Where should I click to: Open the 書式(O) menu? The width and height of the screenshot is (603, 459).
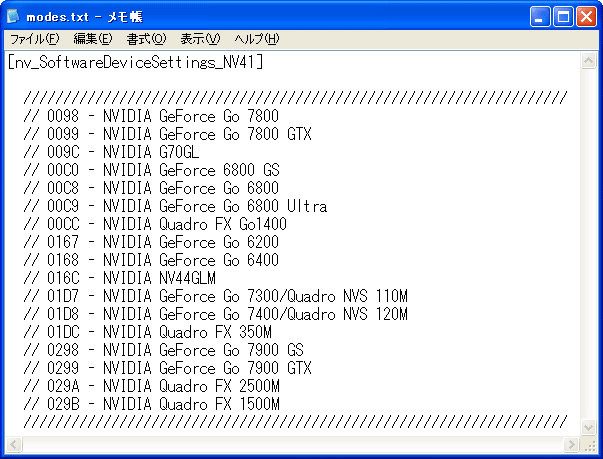click(x=146, y=39)
